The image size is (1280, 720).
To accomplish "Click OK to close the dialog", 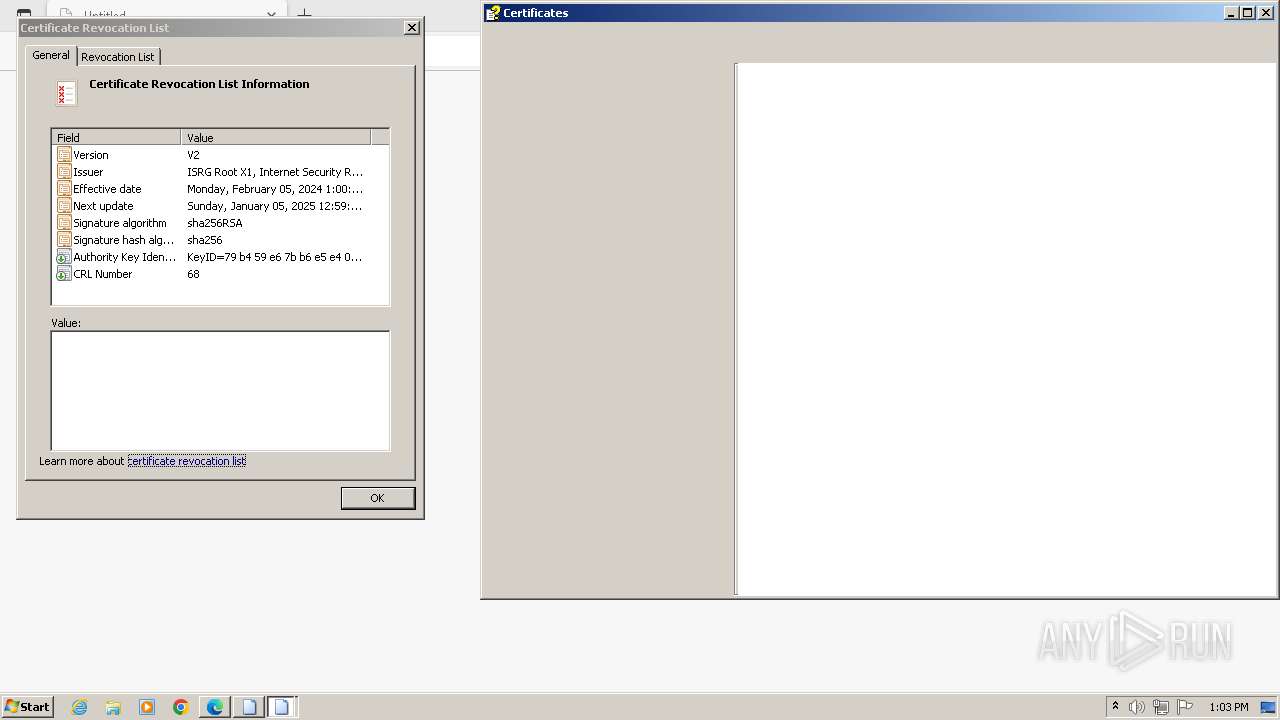I will [x=377, y=498].
